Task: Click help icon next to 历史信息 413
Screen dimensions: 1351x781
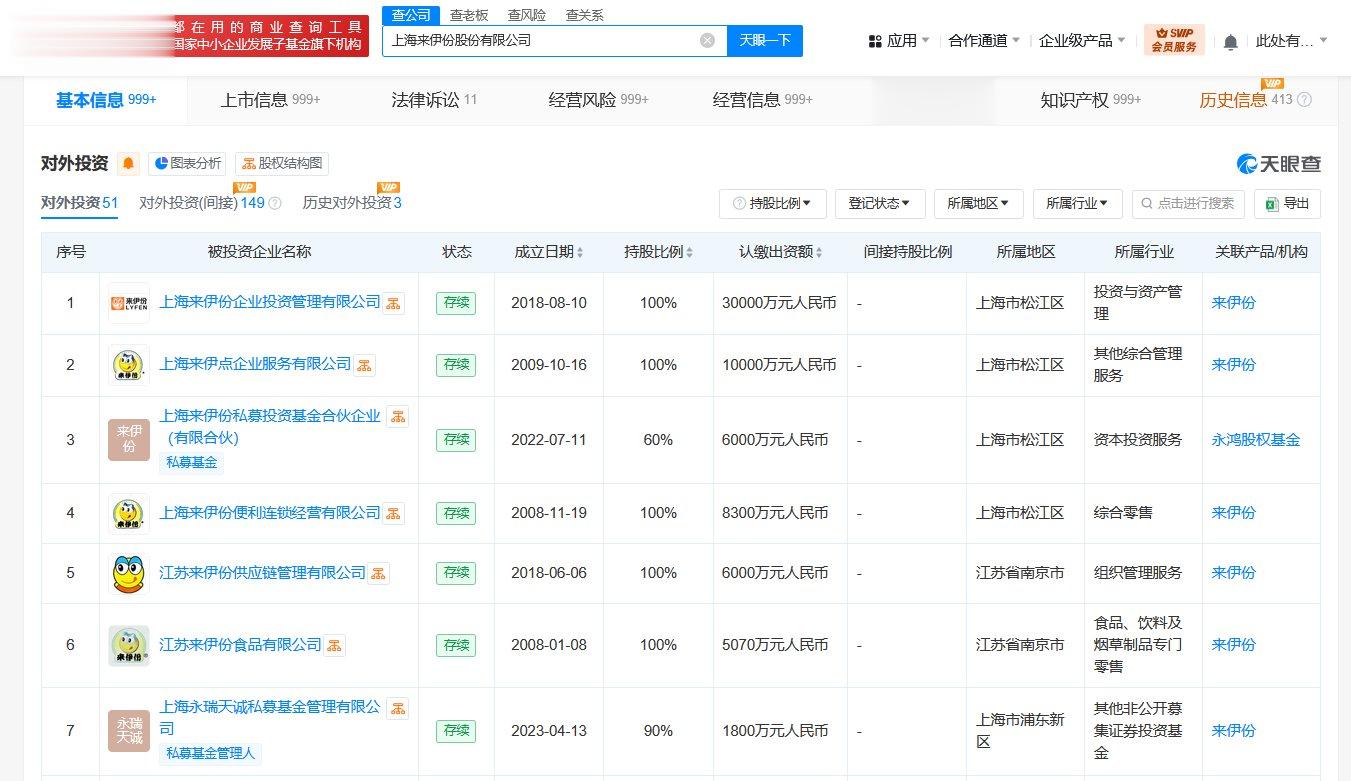Action: [1304, 100]
